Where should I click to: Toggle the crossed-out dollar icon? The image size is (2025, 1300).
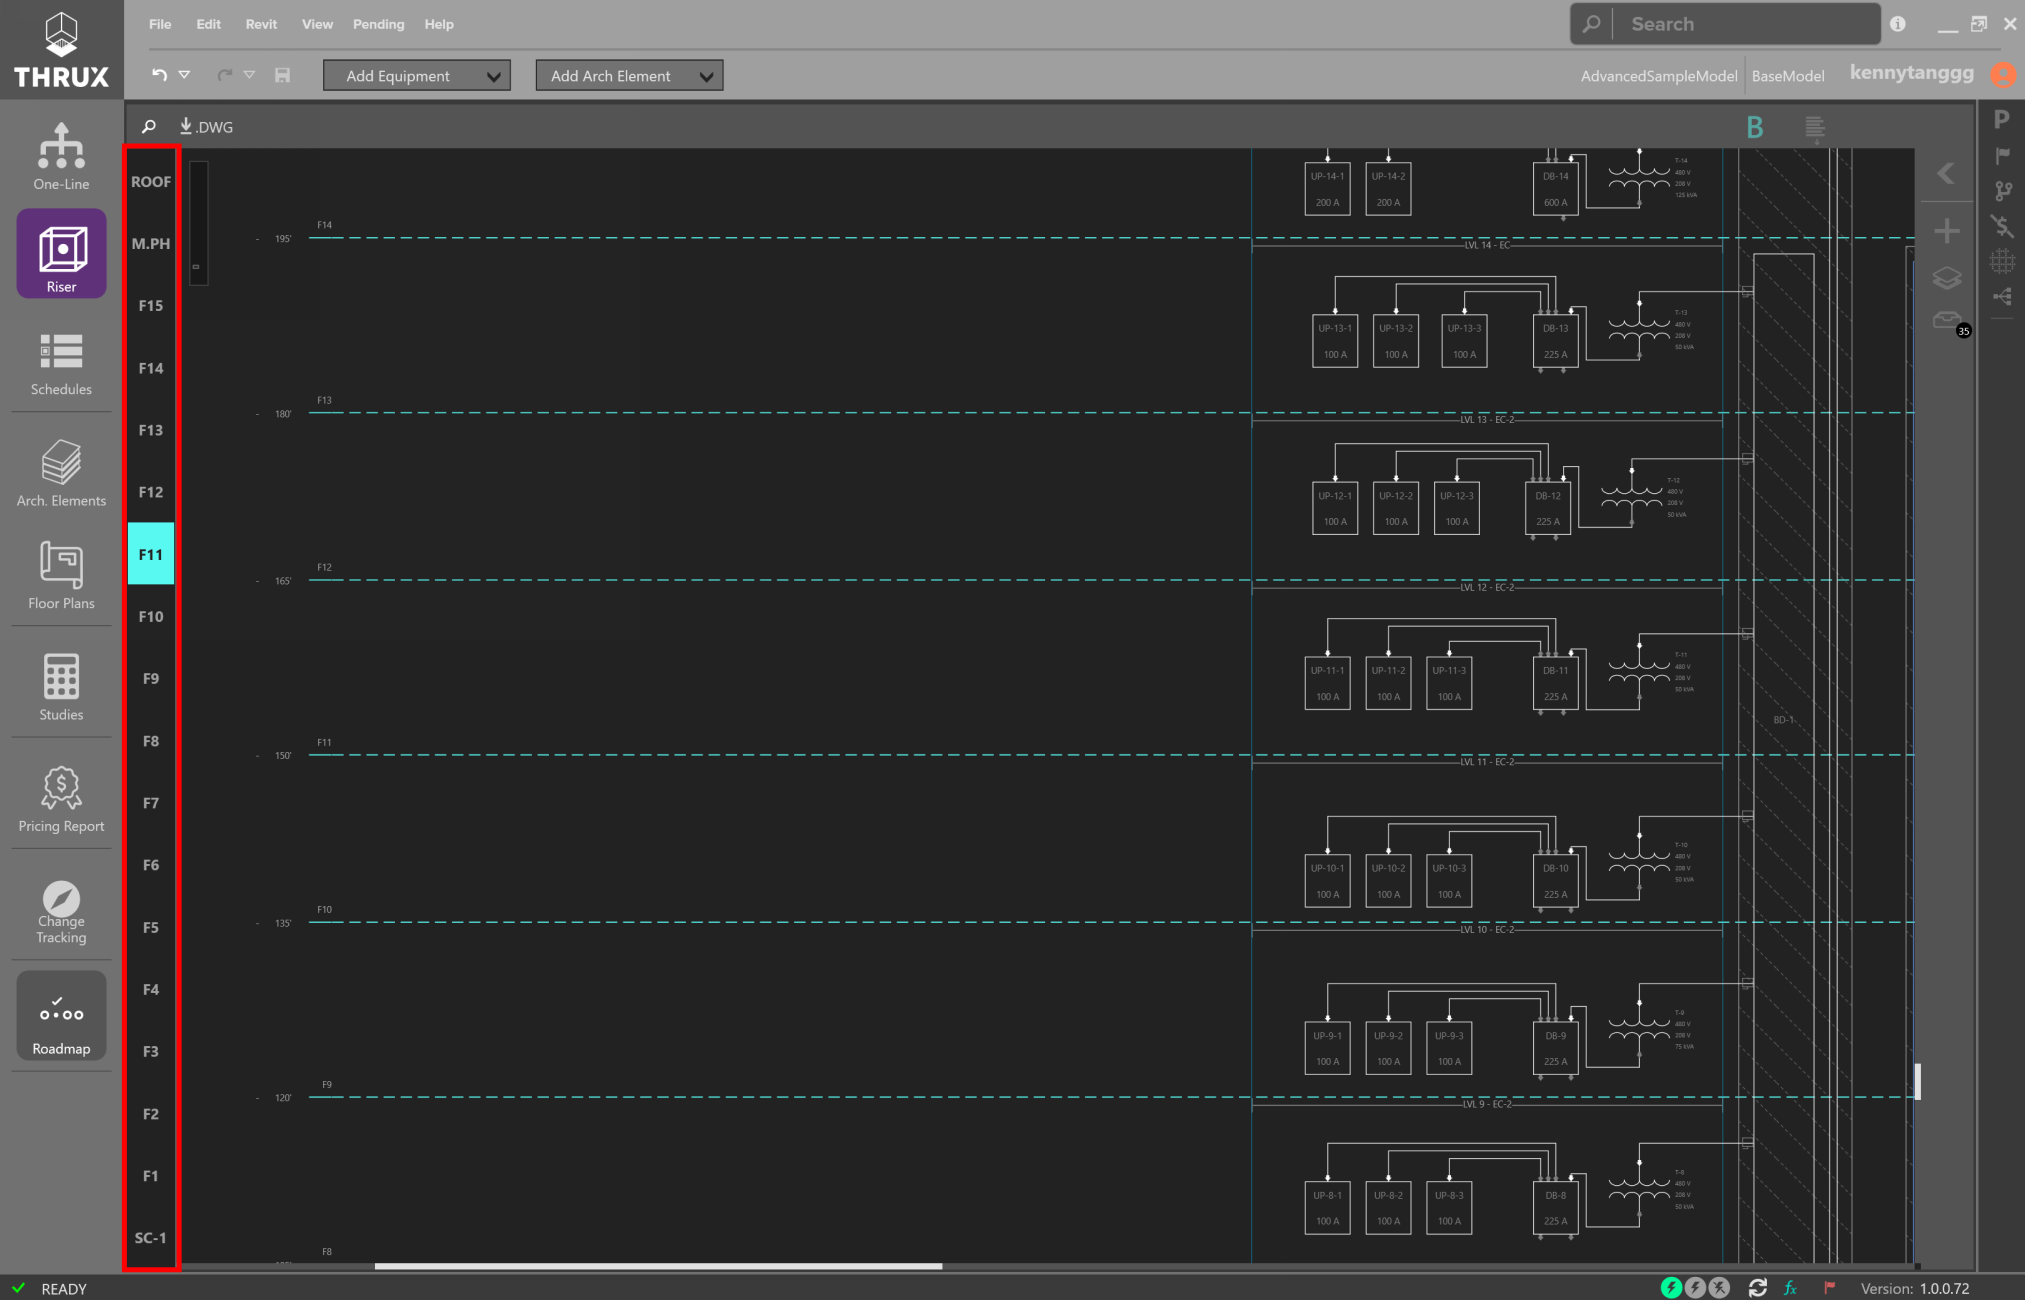(x=2001, y=226)
